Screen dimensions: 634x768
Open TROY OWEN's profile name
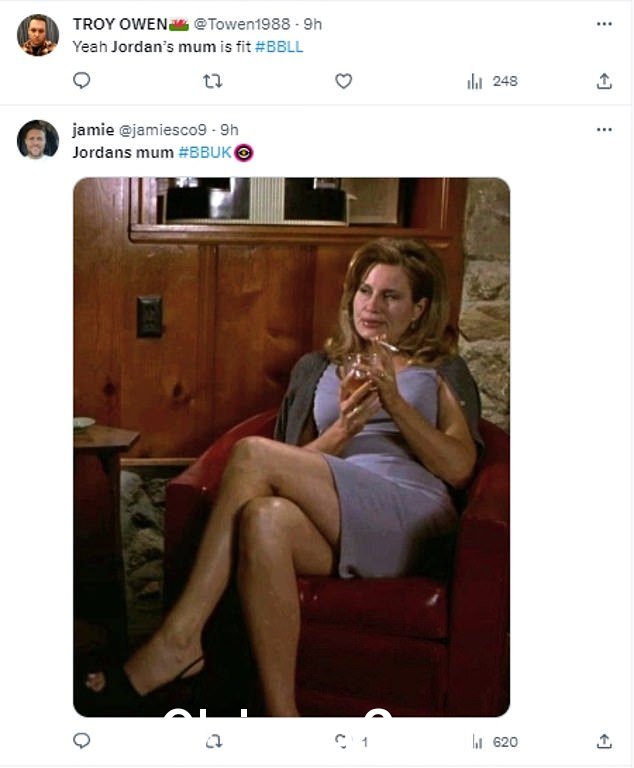point(120,24)
